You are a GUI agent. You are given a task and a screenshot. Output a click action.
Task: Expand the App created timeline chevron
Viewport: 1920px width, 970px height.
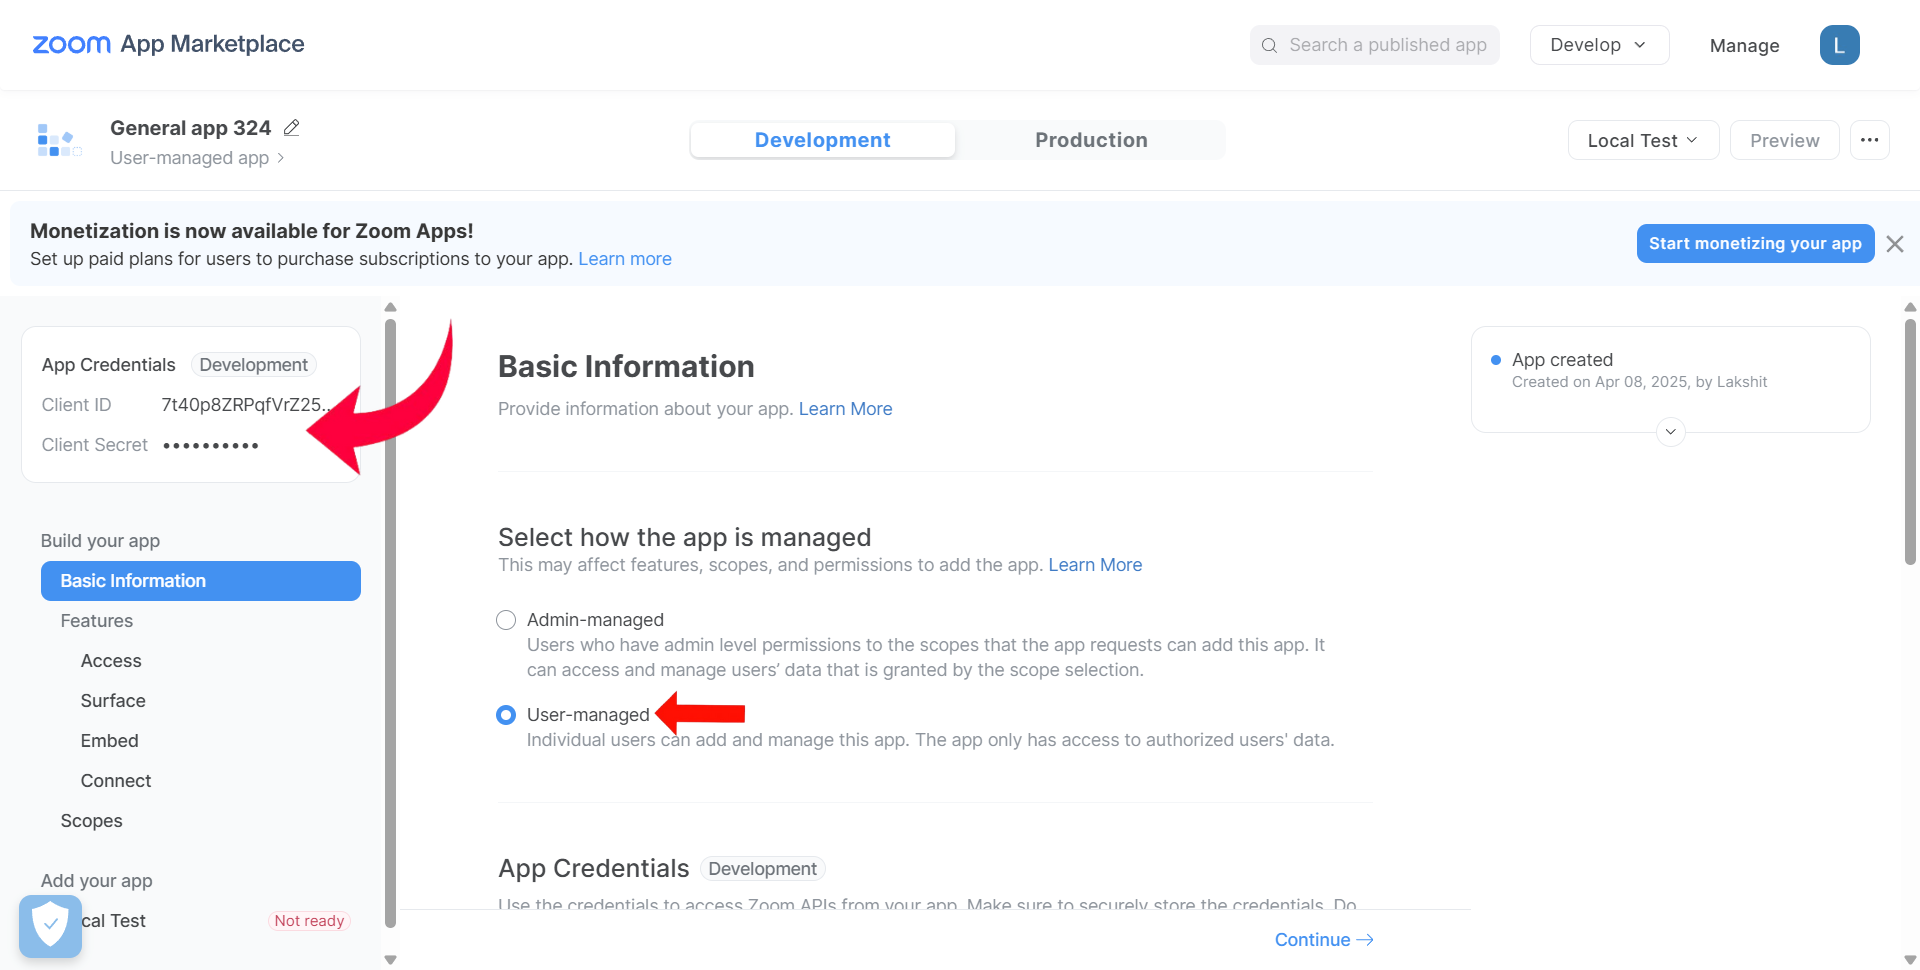[1670, 432]
